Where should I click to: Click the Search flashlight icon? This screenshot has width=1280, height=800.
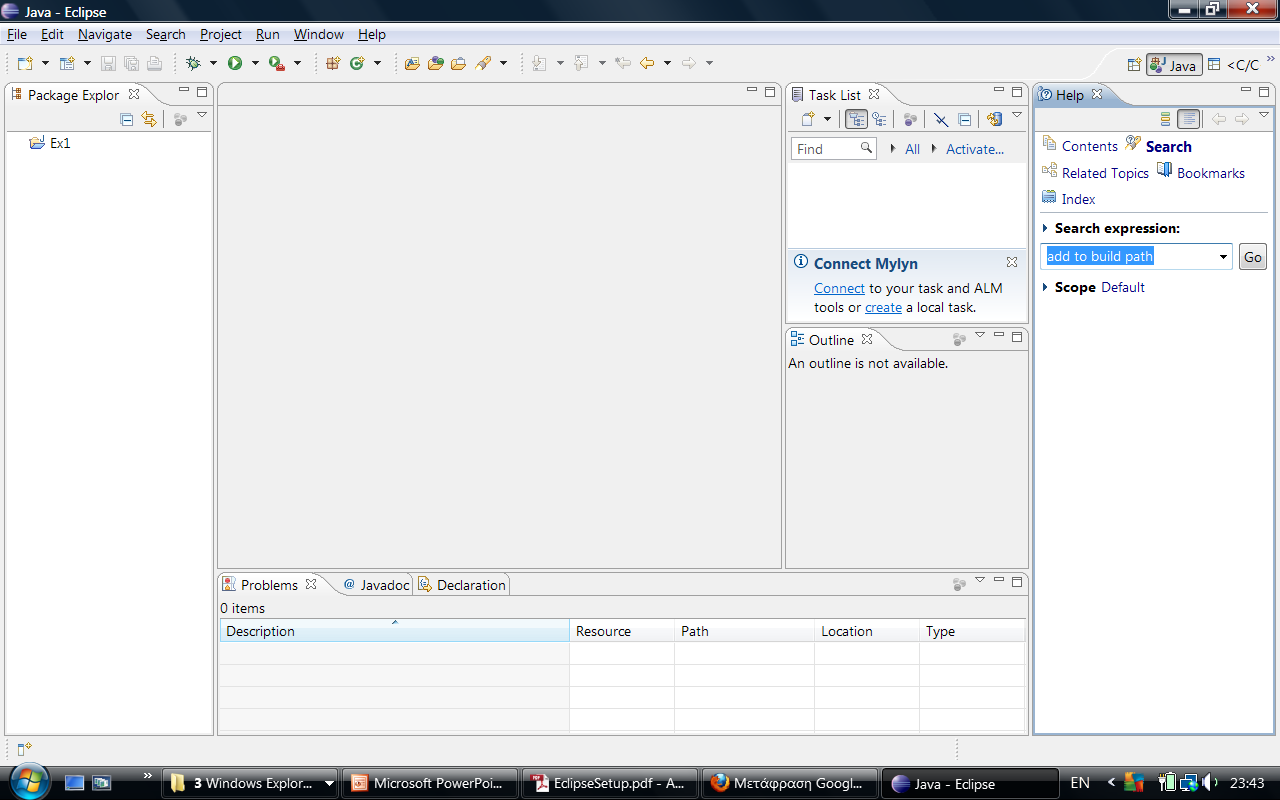483,63
